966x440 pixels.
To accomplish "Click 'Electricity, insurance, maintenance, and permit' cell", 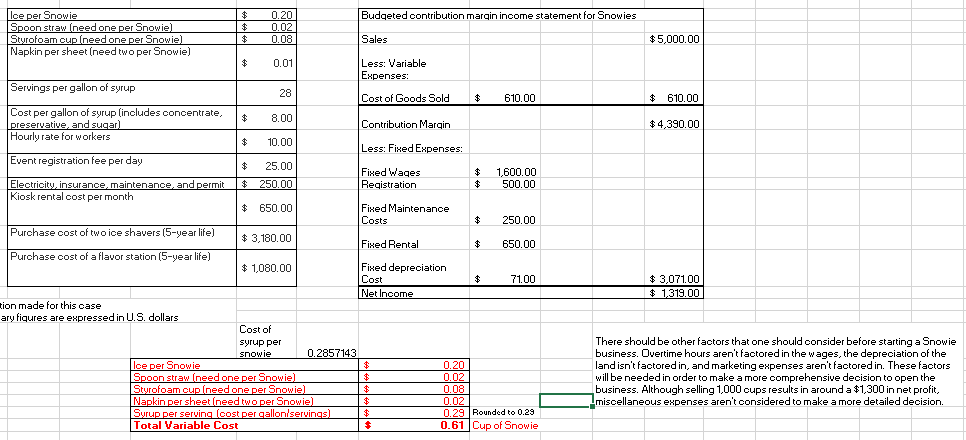I will [122, 183].
